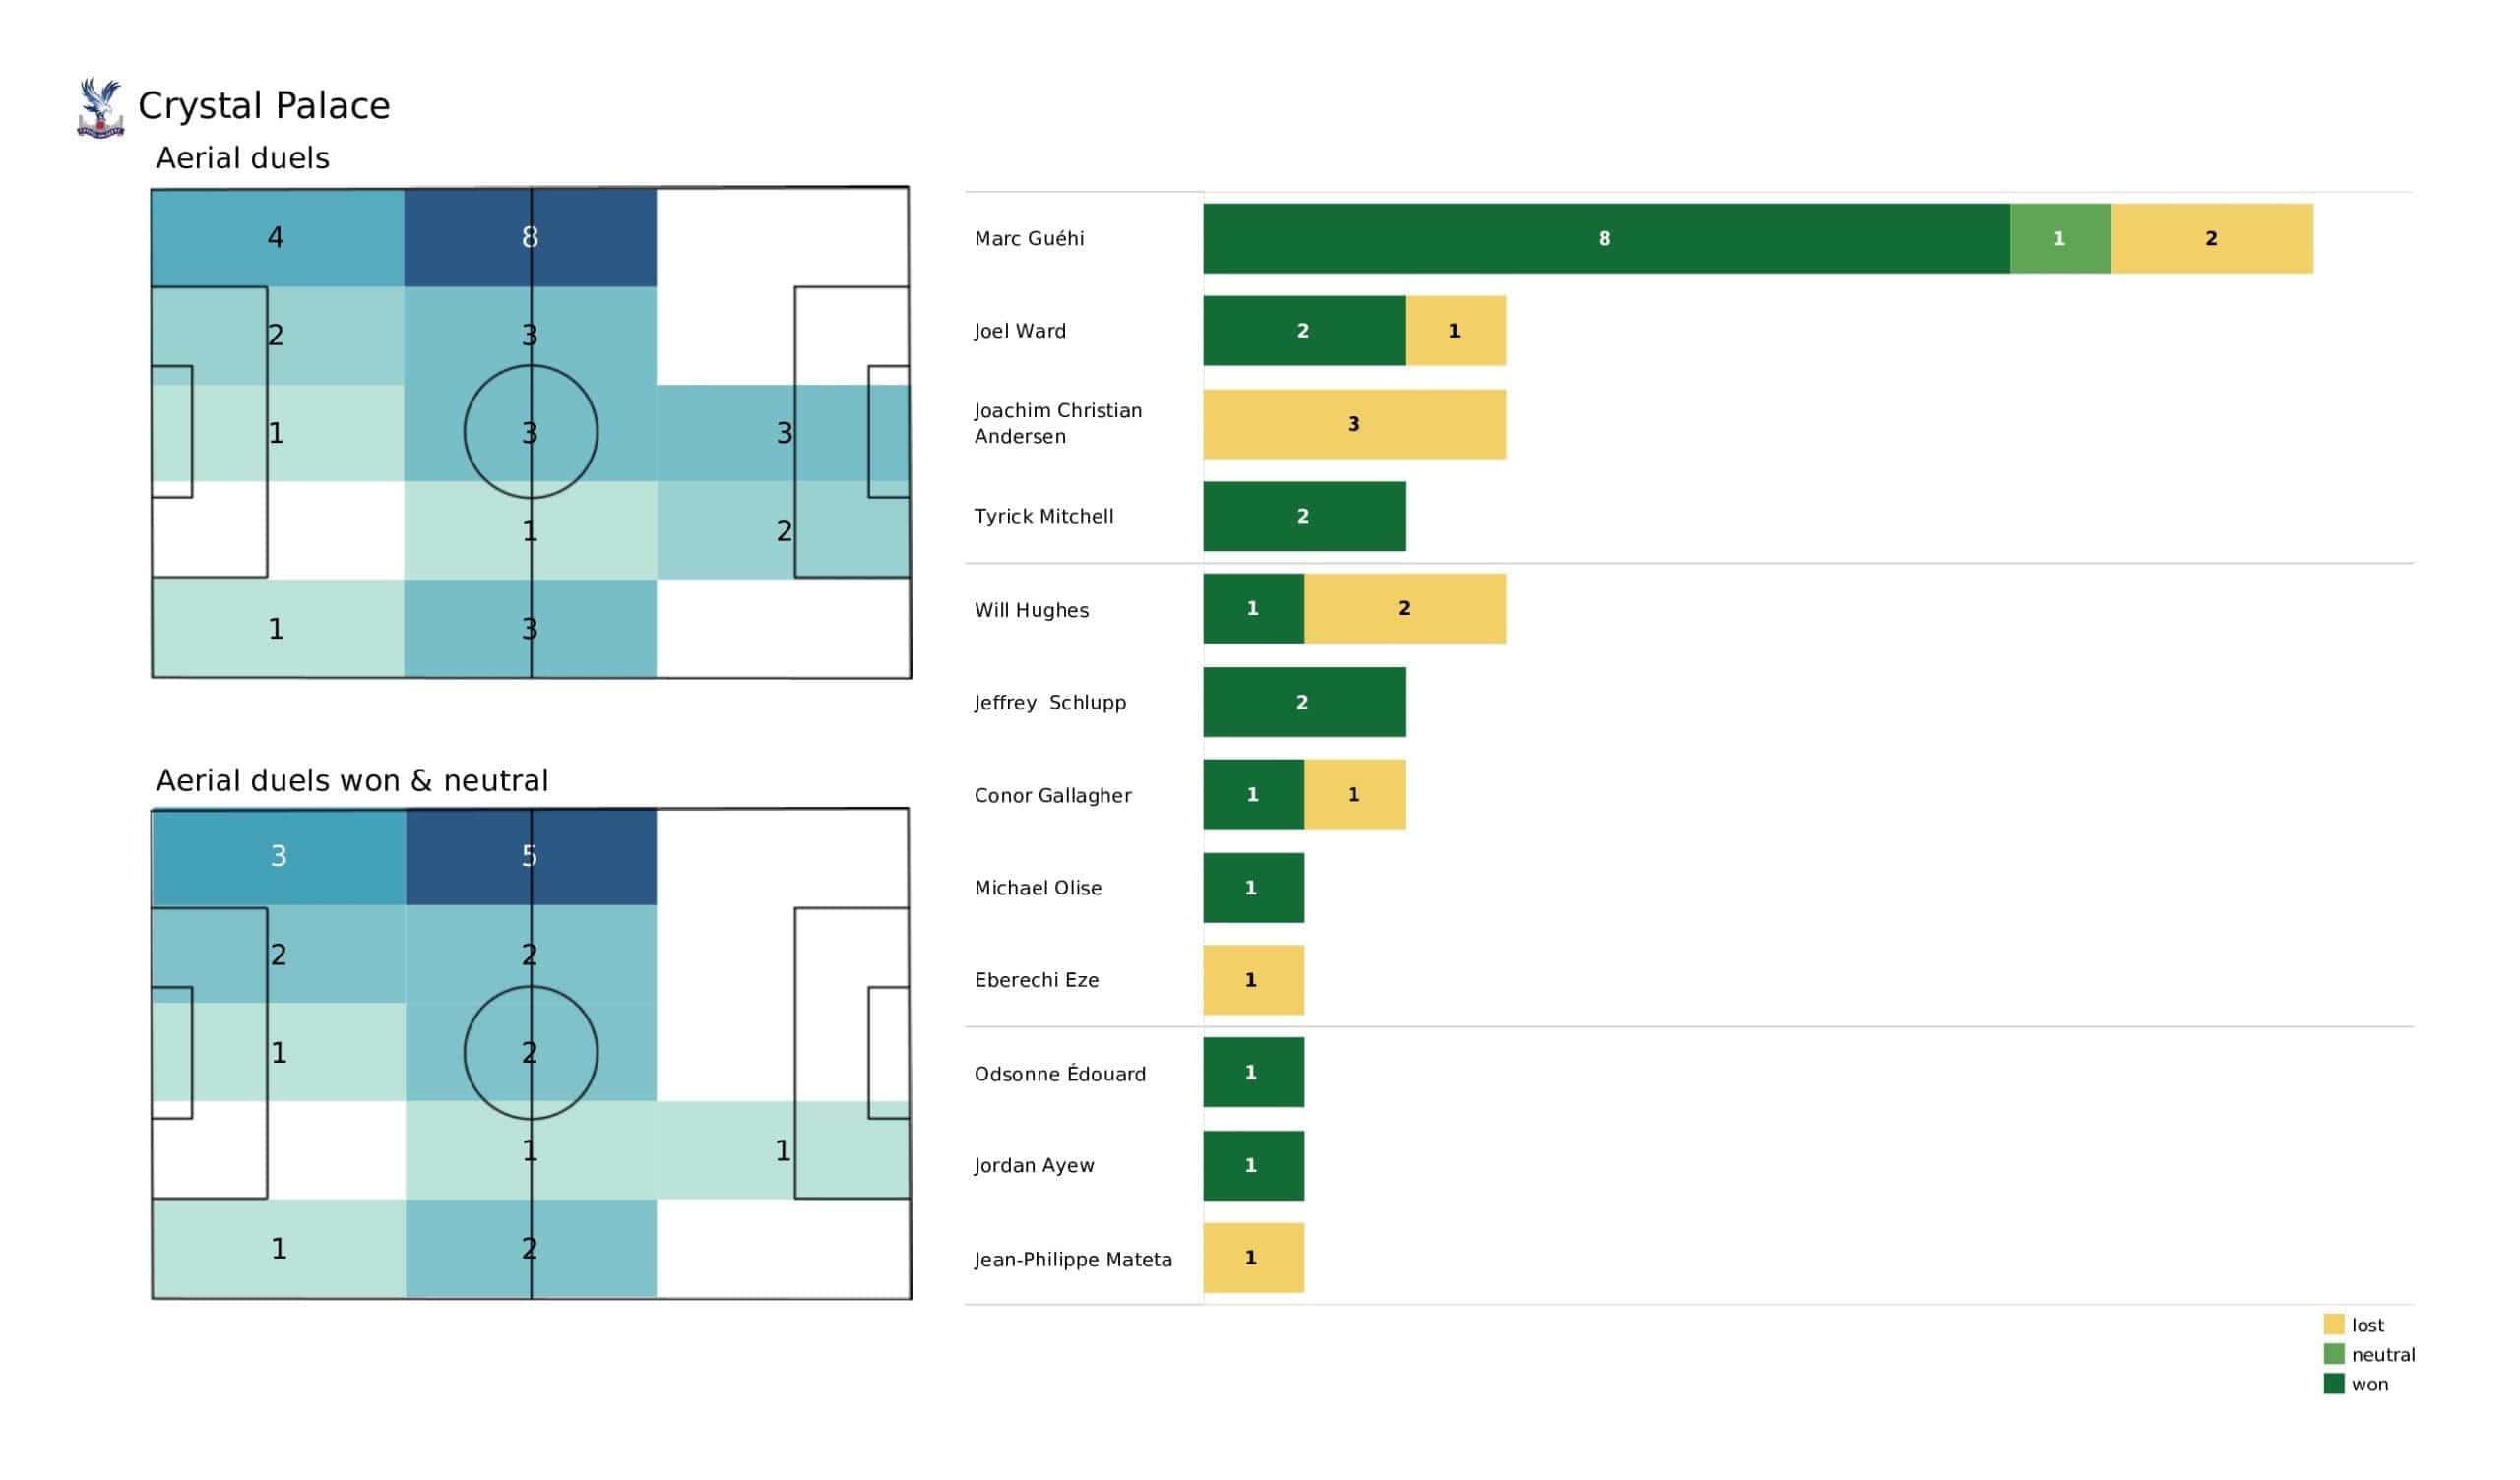The width and height of the screenshot is (2520, 1480).
Task: Click Conor Gallagher's lost bar segment
Action: (1355, 795)
